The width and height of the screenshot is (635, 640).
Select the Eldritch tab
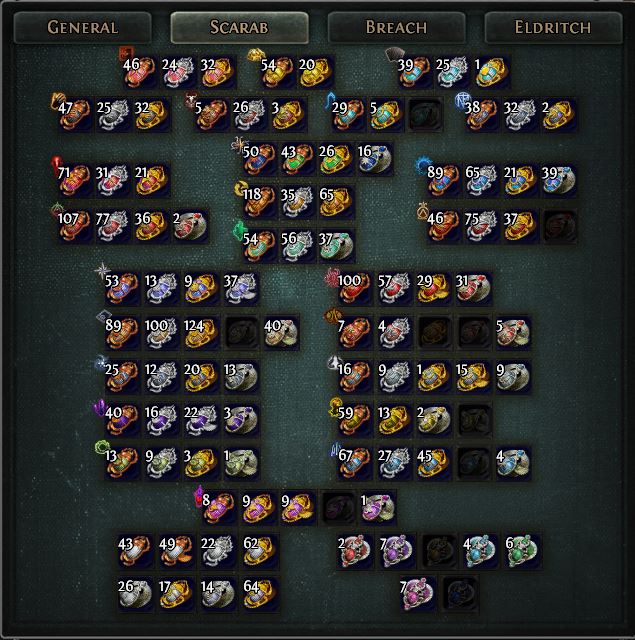[553, 27]
